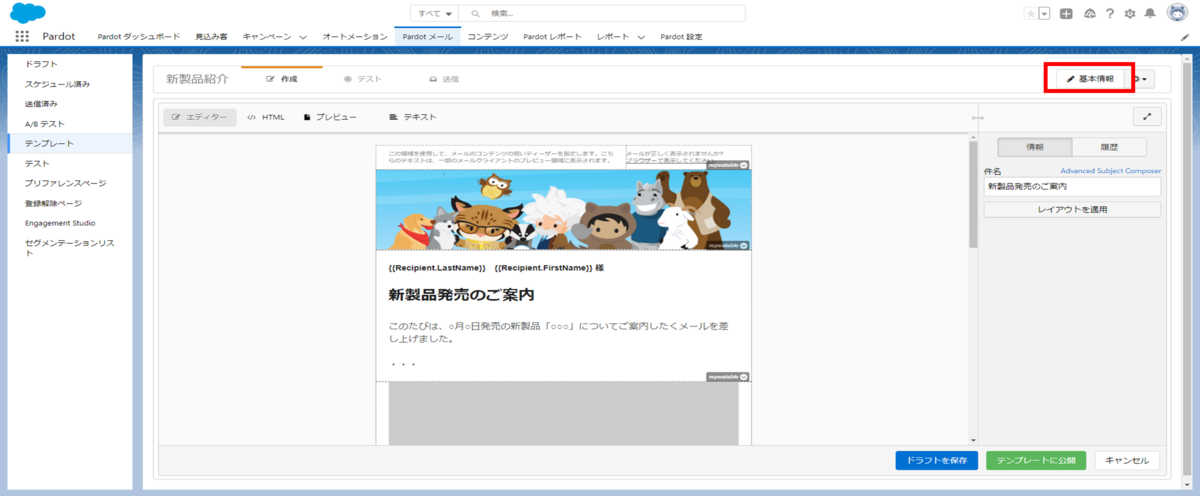Viewport: 1200px width, 496px height.
Task: View notifications via the bell icon
Action: [1150, 14]
